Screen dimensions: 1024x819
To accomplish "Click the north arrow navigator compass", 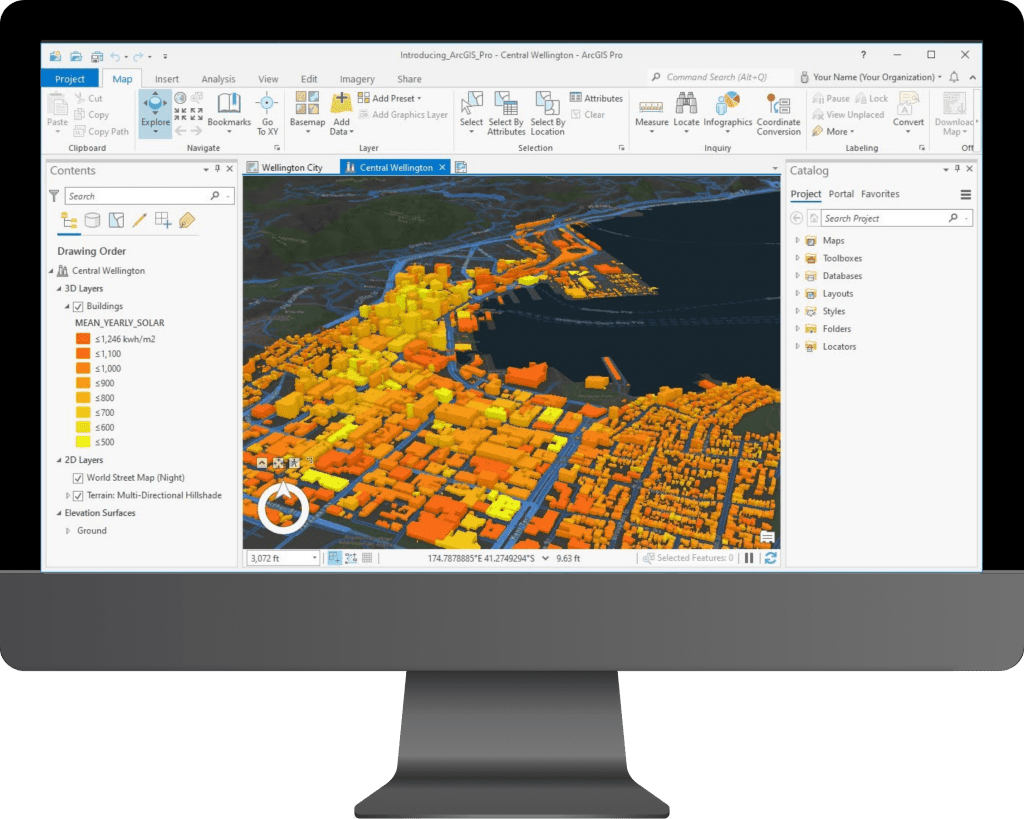I will (x=283, y=507).
